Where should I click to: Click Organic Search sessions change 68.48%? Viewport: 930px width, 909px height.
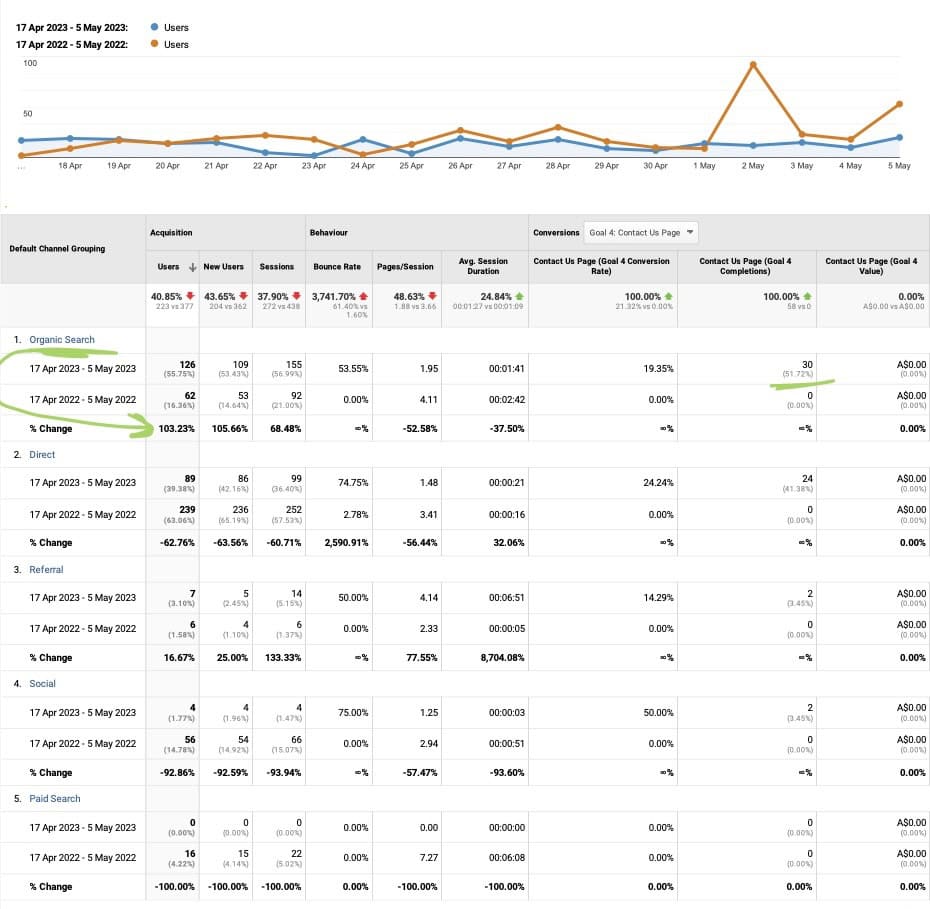click(285, 429)
